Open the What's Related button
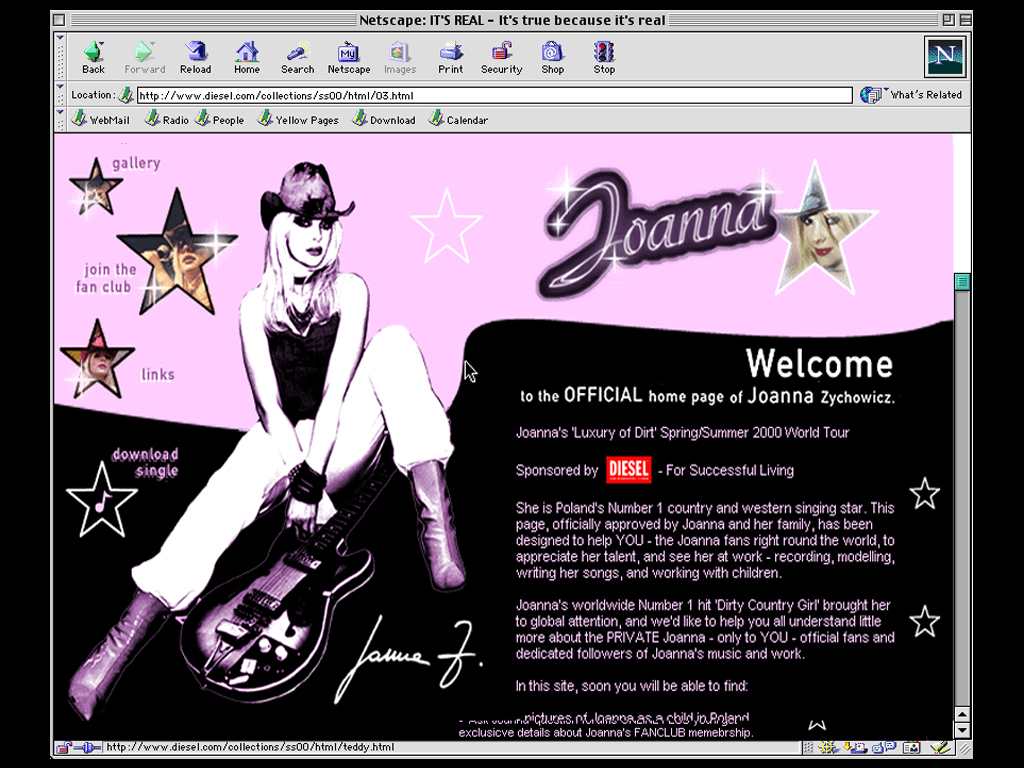1024x768 pixels. click(911, 95)
